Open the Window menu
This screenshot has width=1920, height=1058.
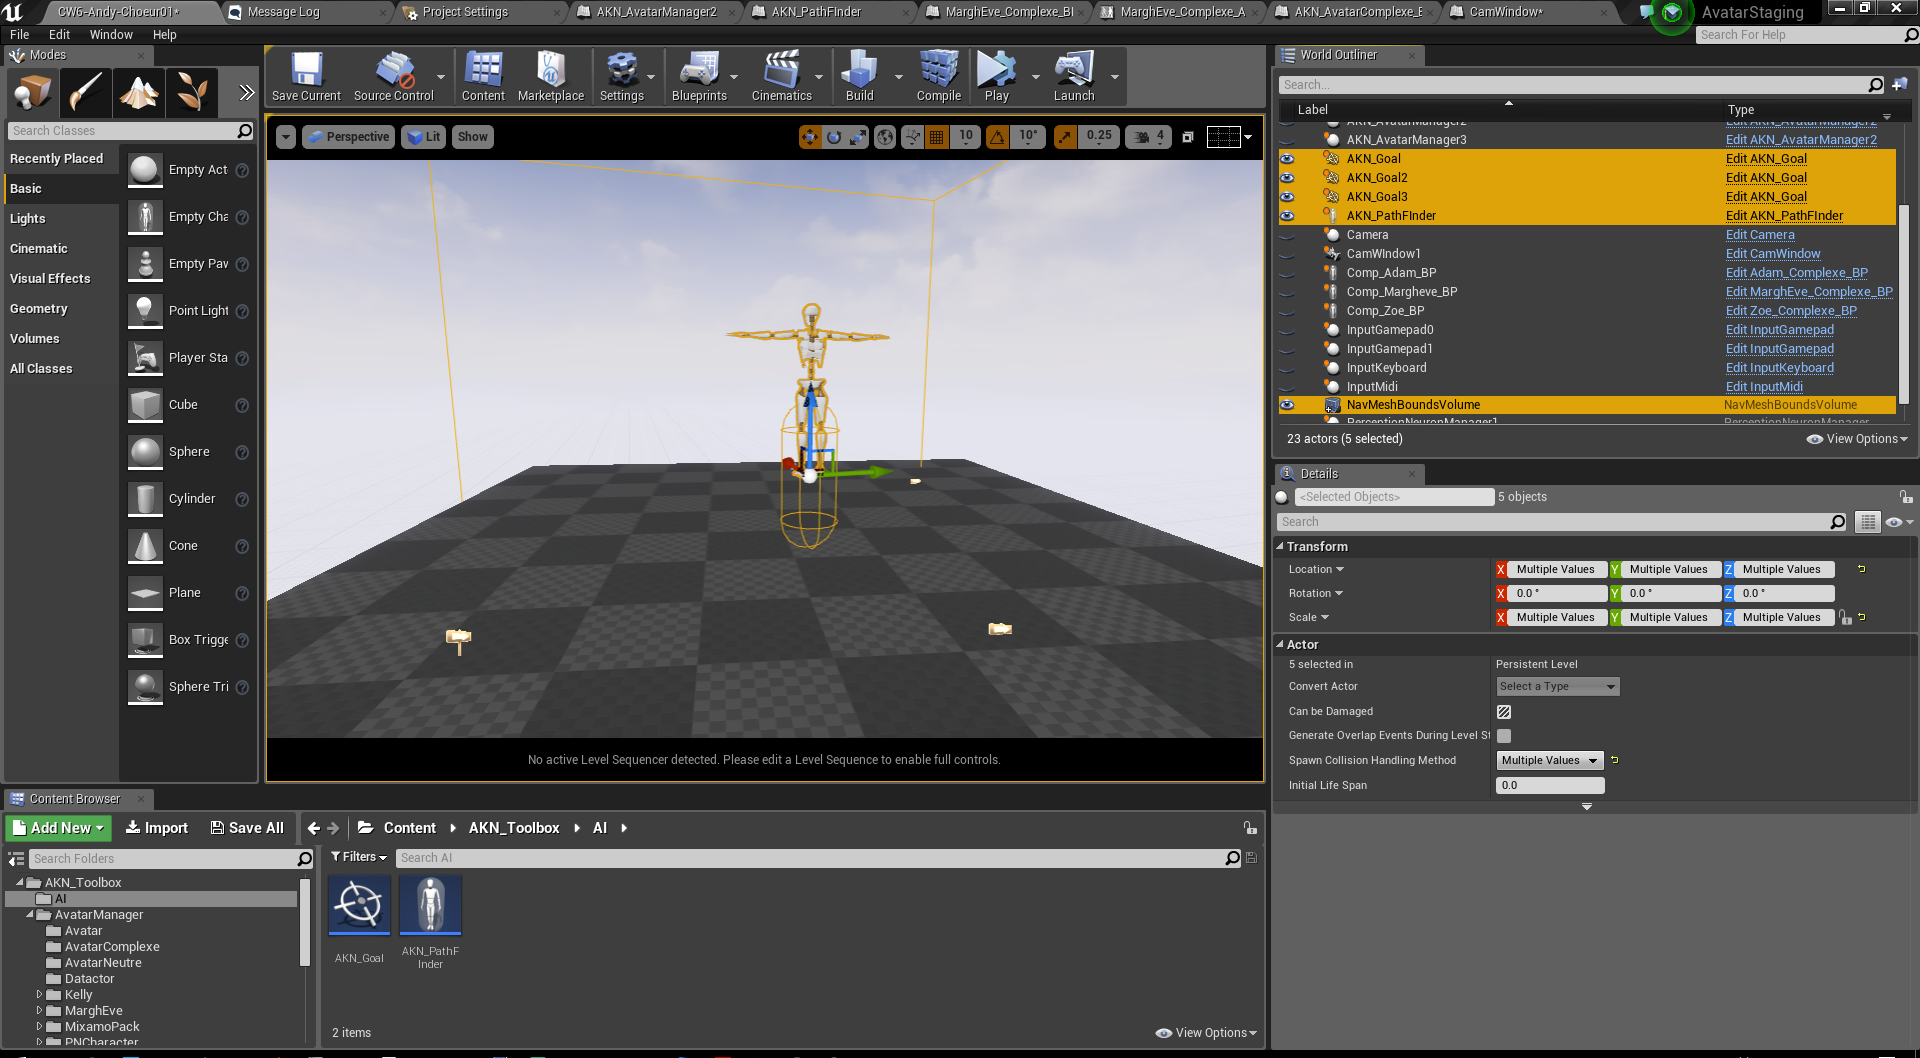[111, 34]
